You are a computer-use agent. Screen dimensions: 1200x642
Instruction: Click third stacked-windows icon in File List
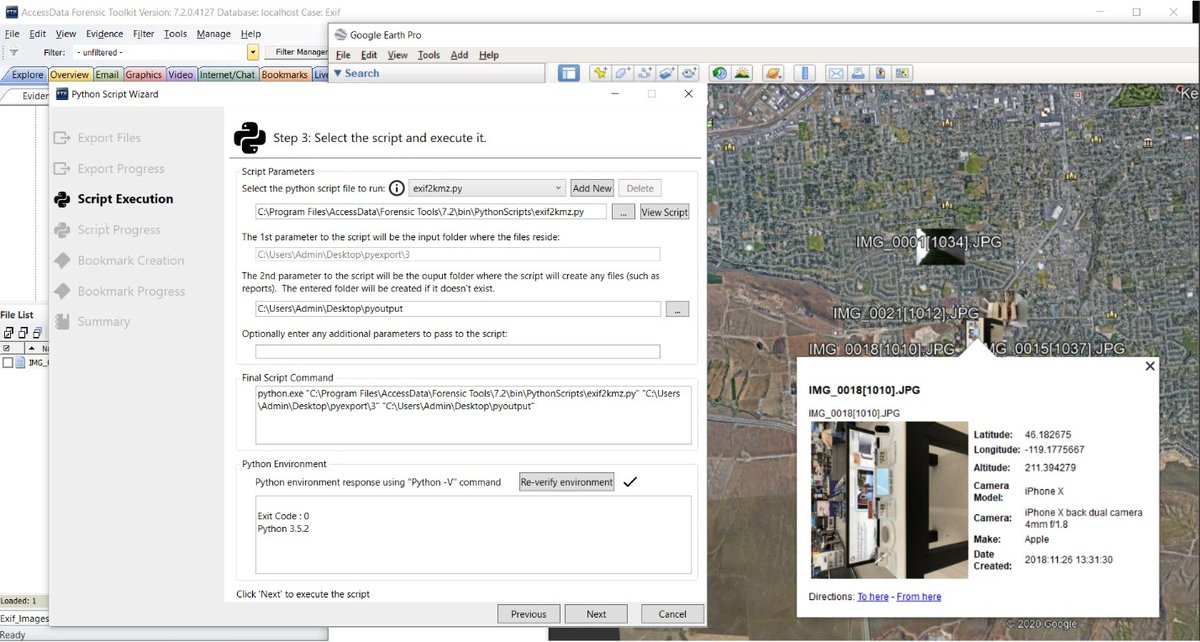[37, 333]
